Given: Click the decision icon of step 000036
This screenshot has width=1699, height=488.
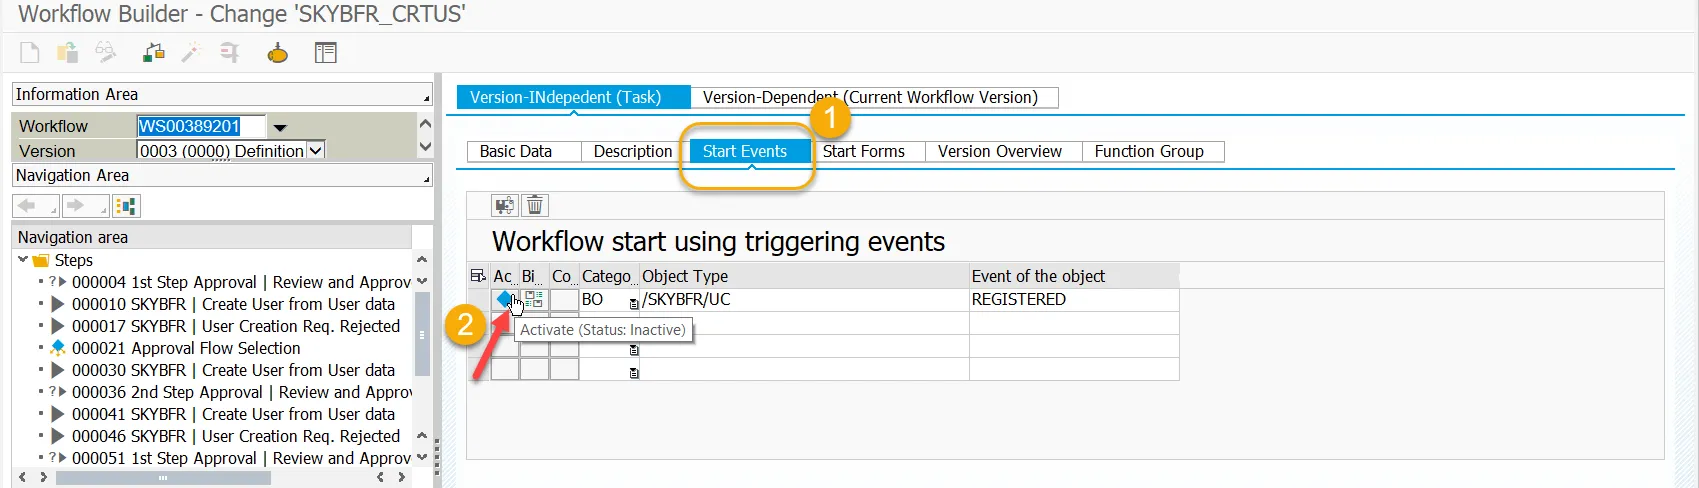Looking at the screenshot, I should 57,392.
